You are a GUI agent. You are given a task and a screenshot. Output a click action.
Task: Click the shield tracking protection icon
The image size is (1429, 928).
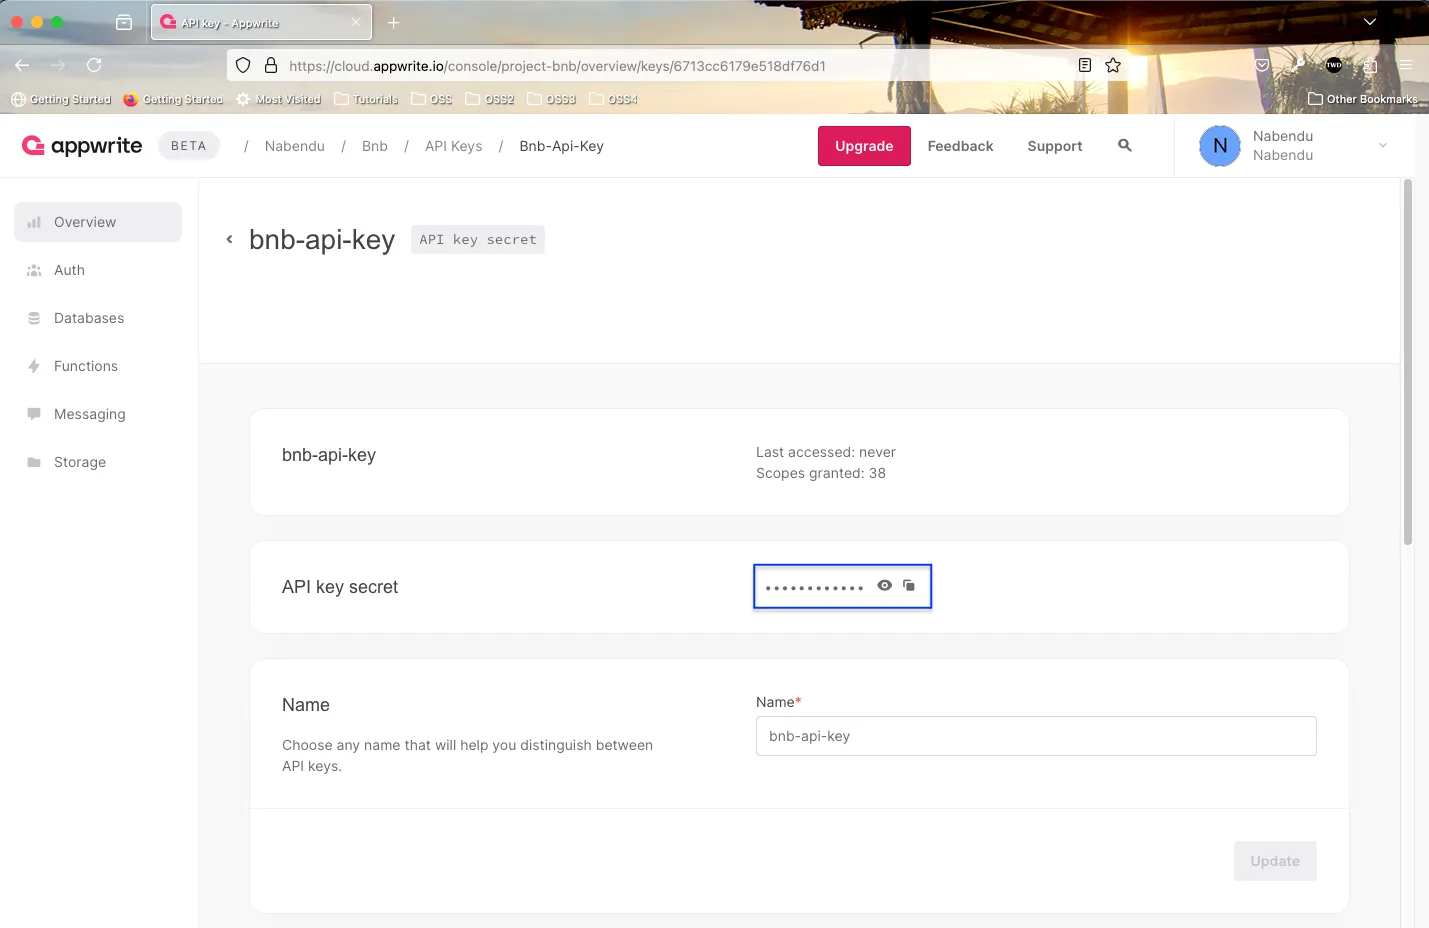243,65
